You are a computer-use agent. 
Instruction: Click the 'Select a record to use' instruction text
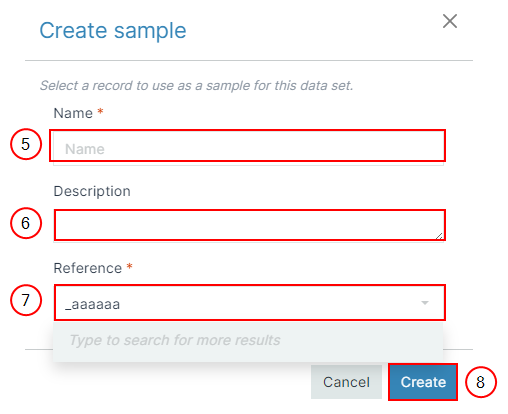196,86
